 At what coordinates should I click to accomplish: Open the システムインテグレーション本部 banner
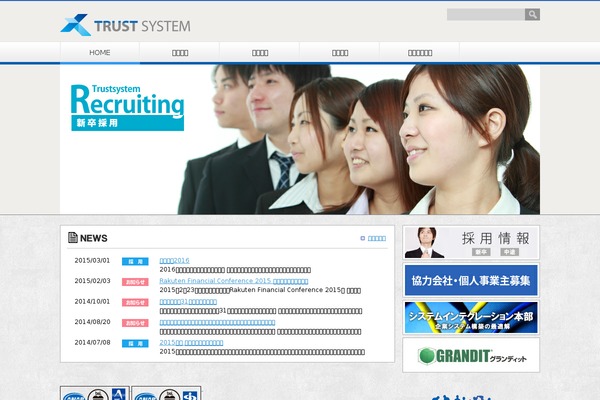tap(471, 317)
